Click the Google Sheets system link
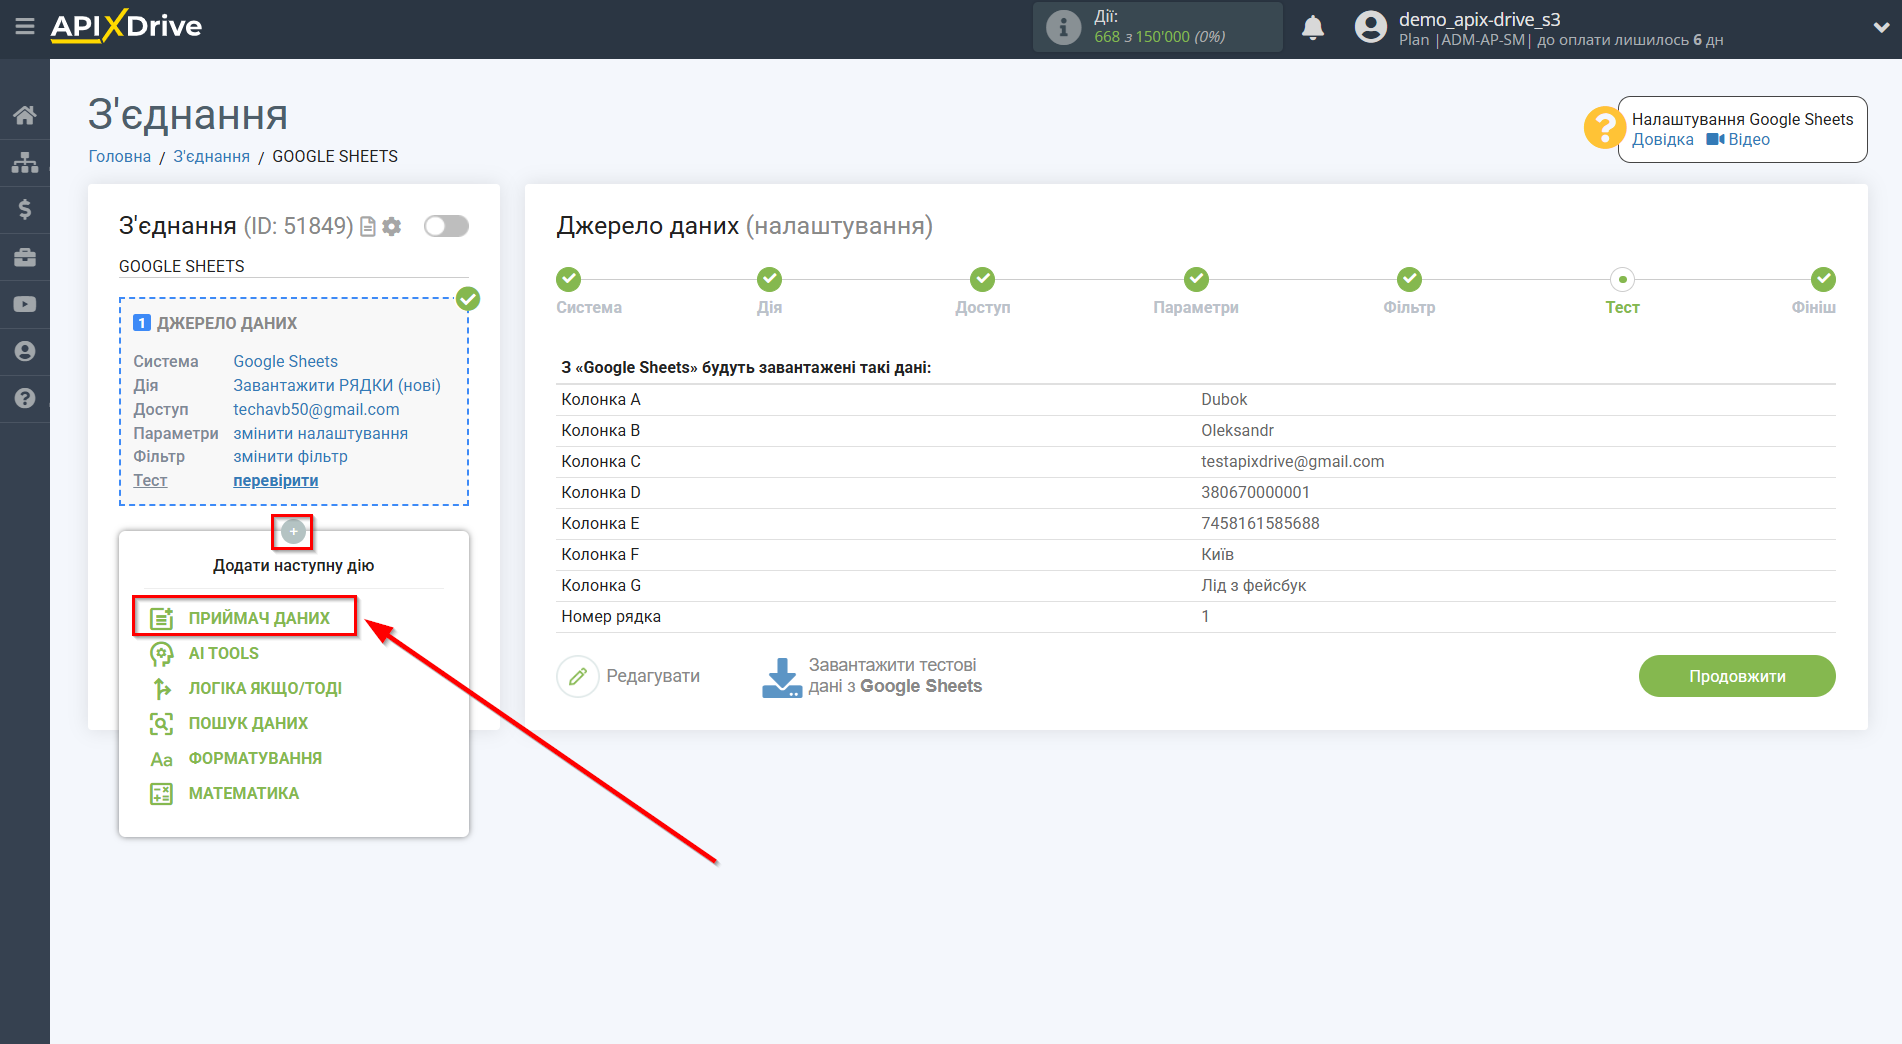Image resolution: width=1902 pixels, height=1044 pixels. click(285, 361)
